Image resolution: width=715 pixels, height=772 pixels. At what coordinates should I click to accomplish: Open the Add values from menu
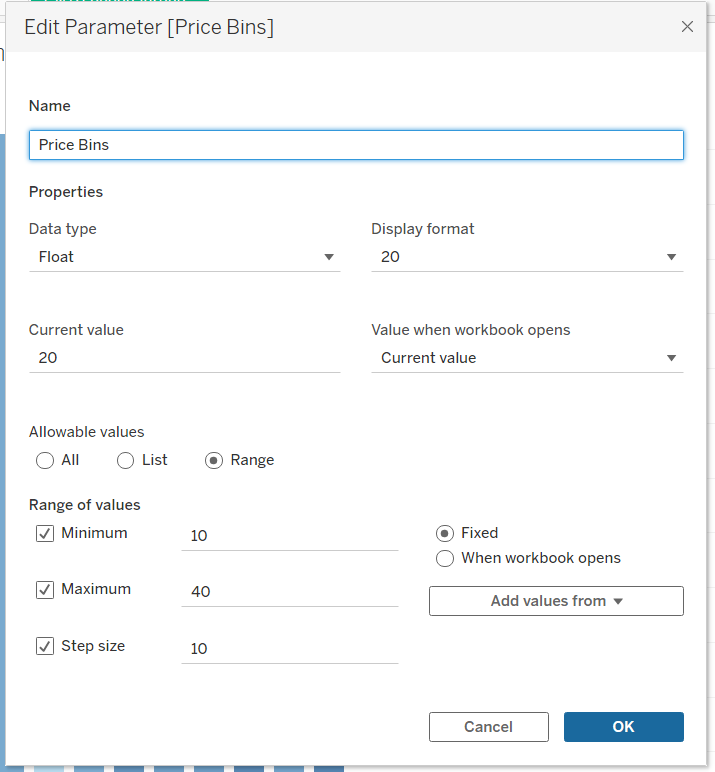pyautogui.click(x=556, y=601)
